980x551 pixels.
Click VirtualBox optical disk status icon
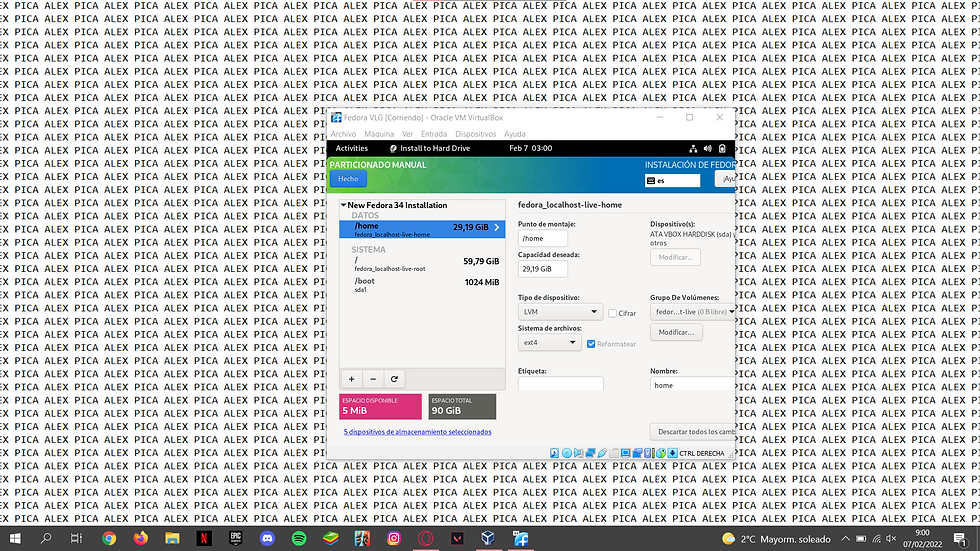tap(567, 453)
